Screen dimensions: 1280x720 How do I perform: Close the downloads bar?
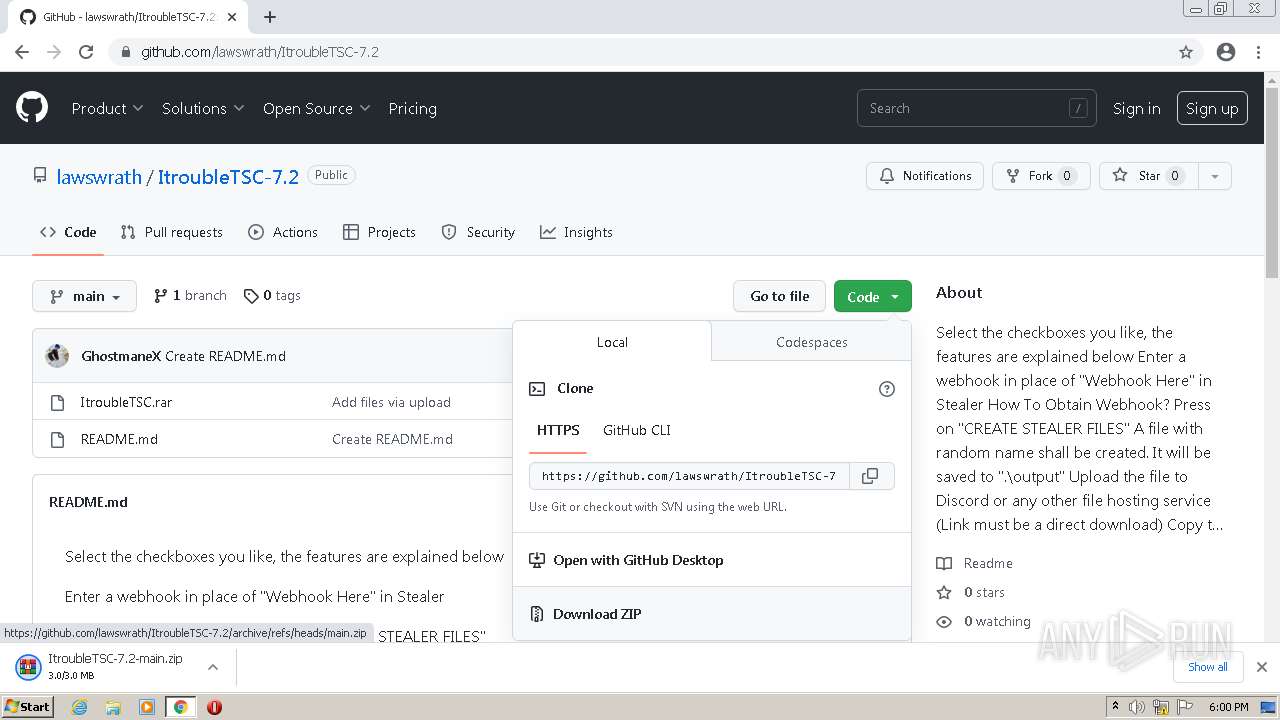pyautogui.click(x=1262, y=667)
